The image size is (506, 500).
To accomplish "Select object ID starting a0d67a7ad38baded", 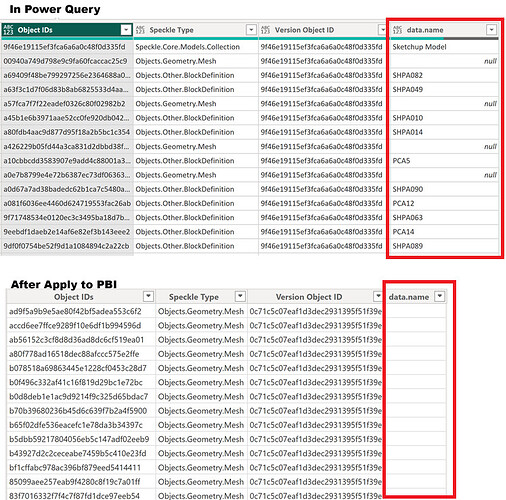I will [67, 189].
